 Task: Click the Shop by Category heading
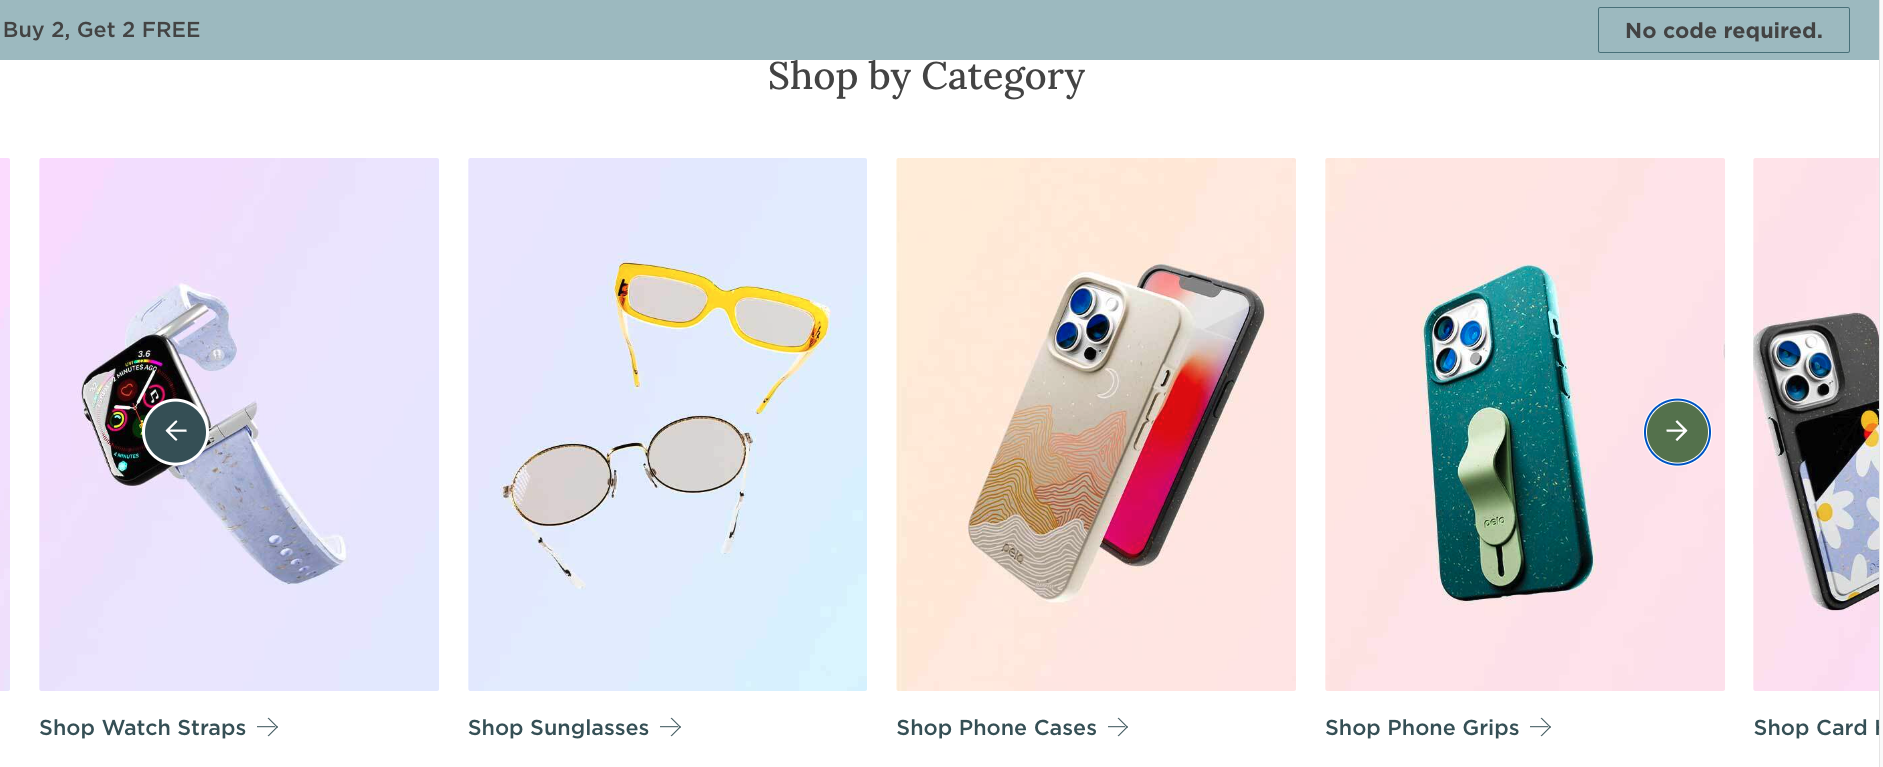926,77
